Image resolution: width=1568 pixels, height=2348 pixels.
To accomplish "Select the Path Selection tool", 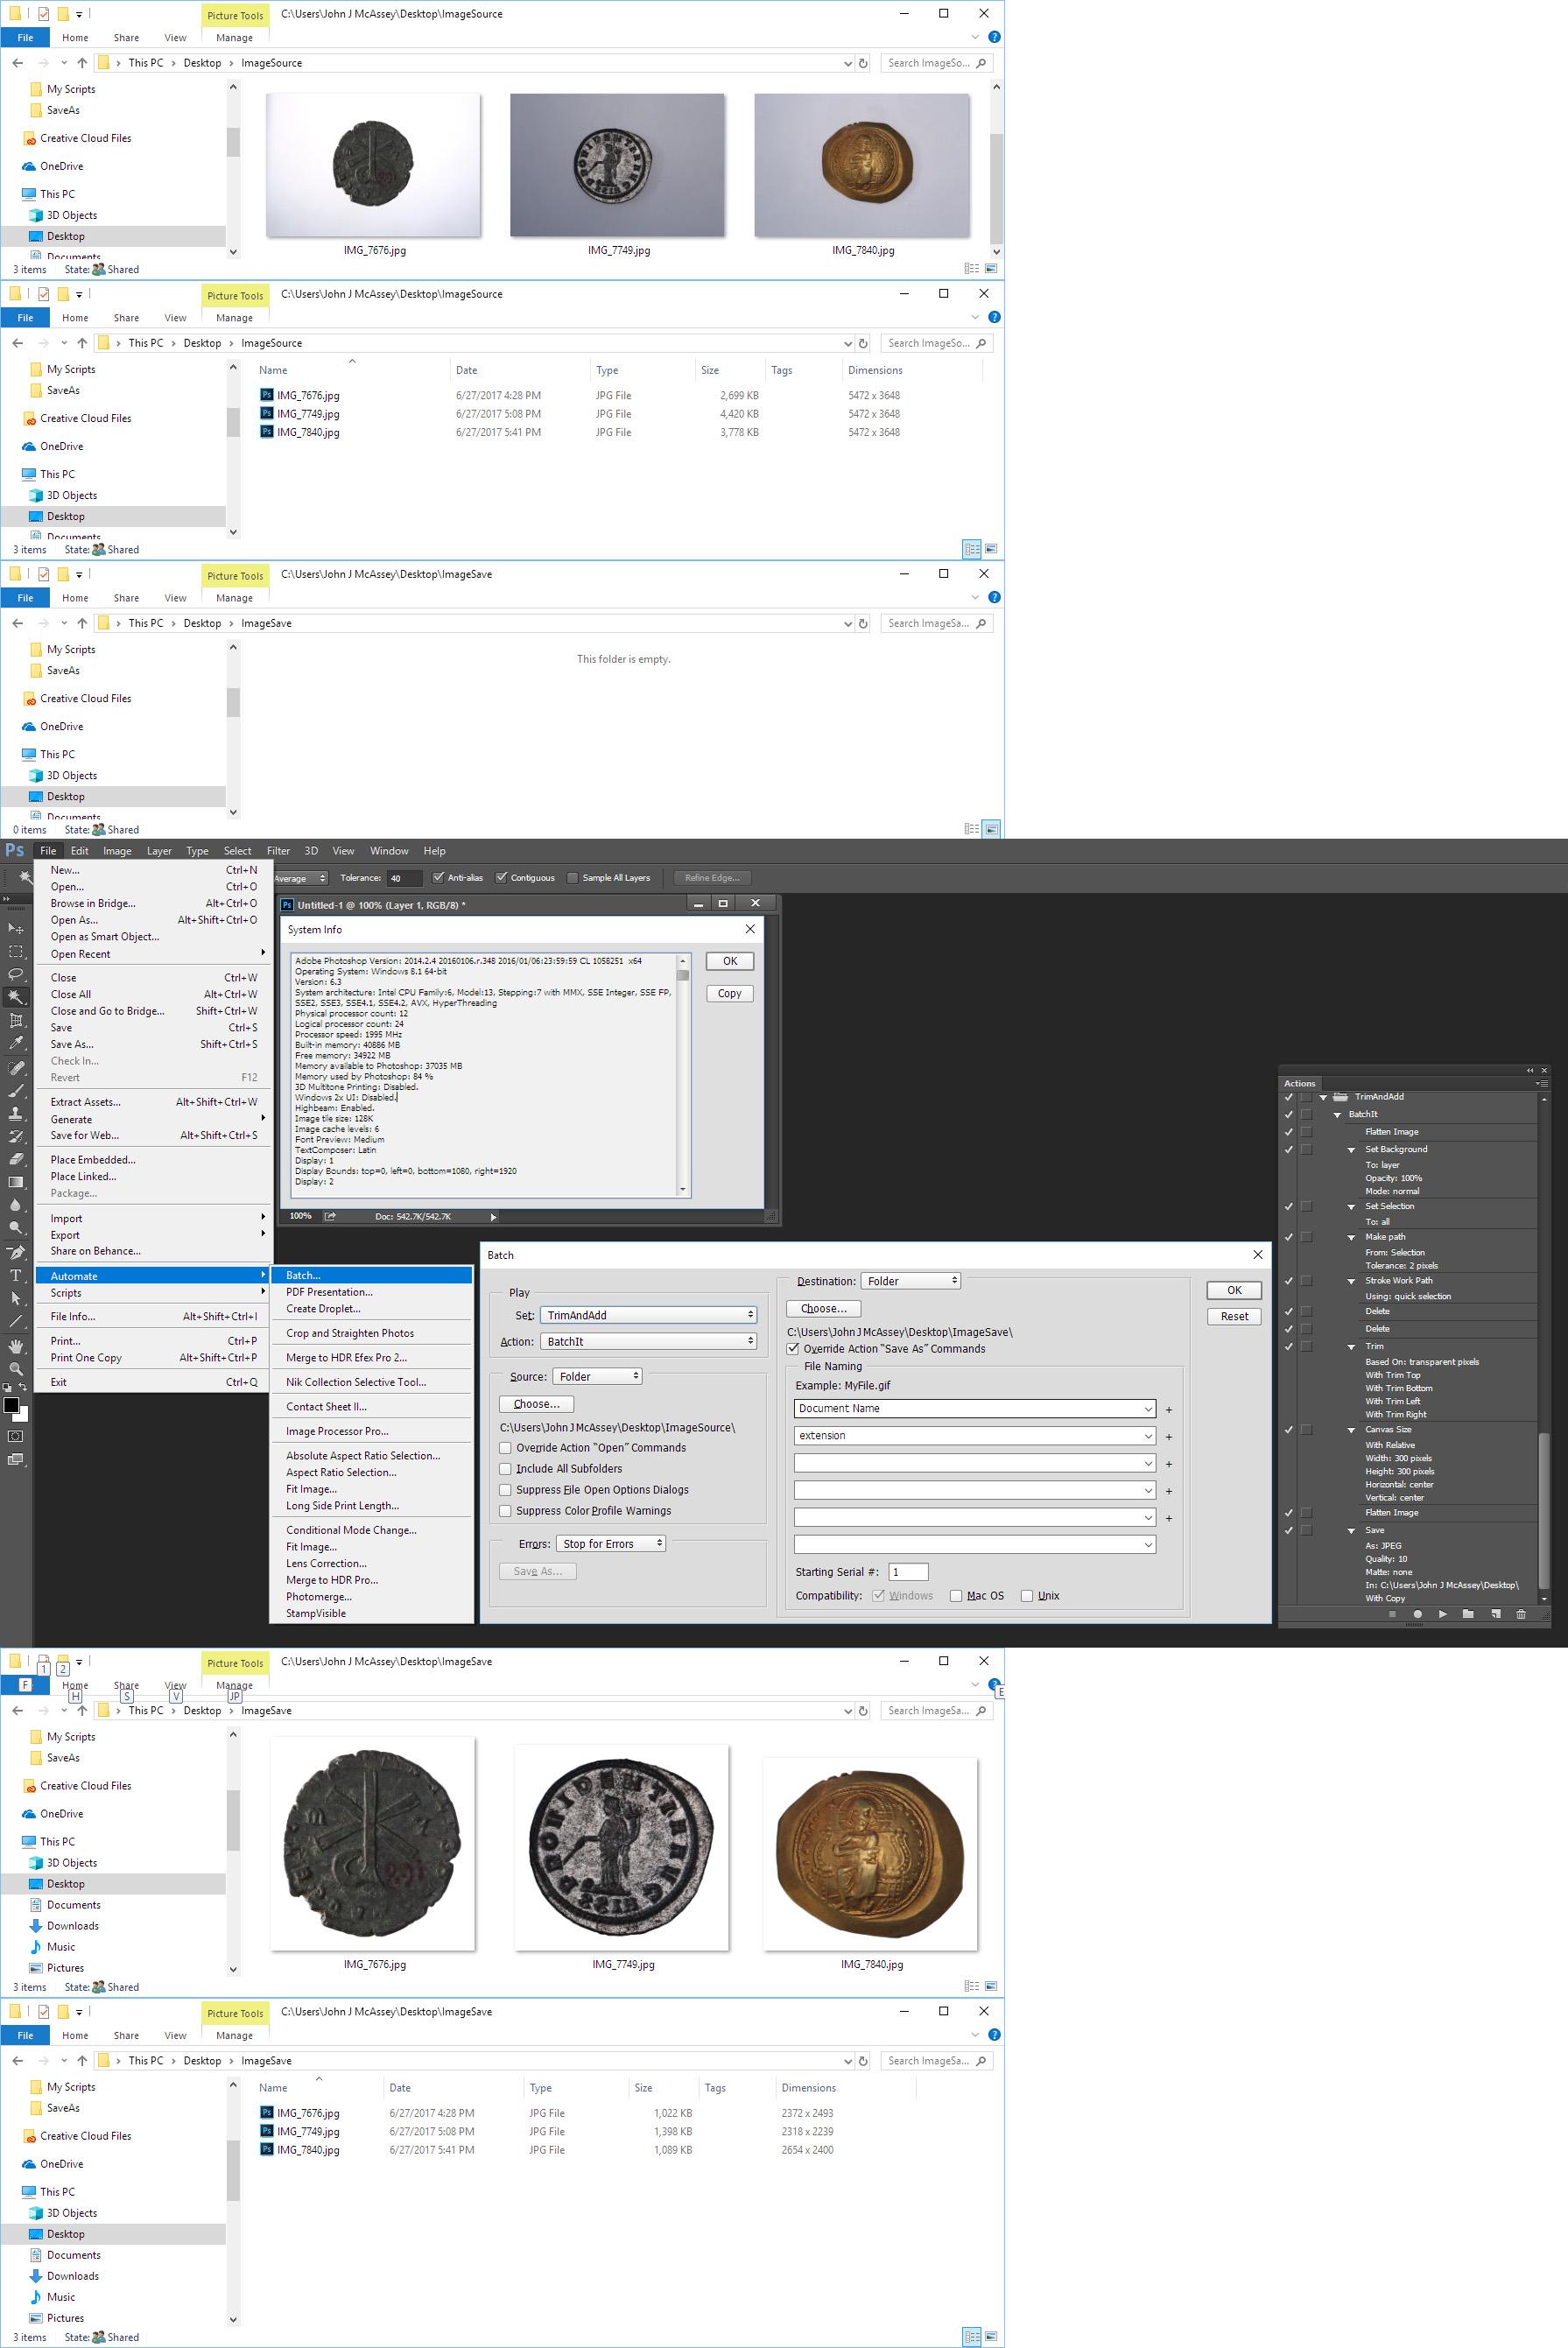I will click(x=16, y=1298).
